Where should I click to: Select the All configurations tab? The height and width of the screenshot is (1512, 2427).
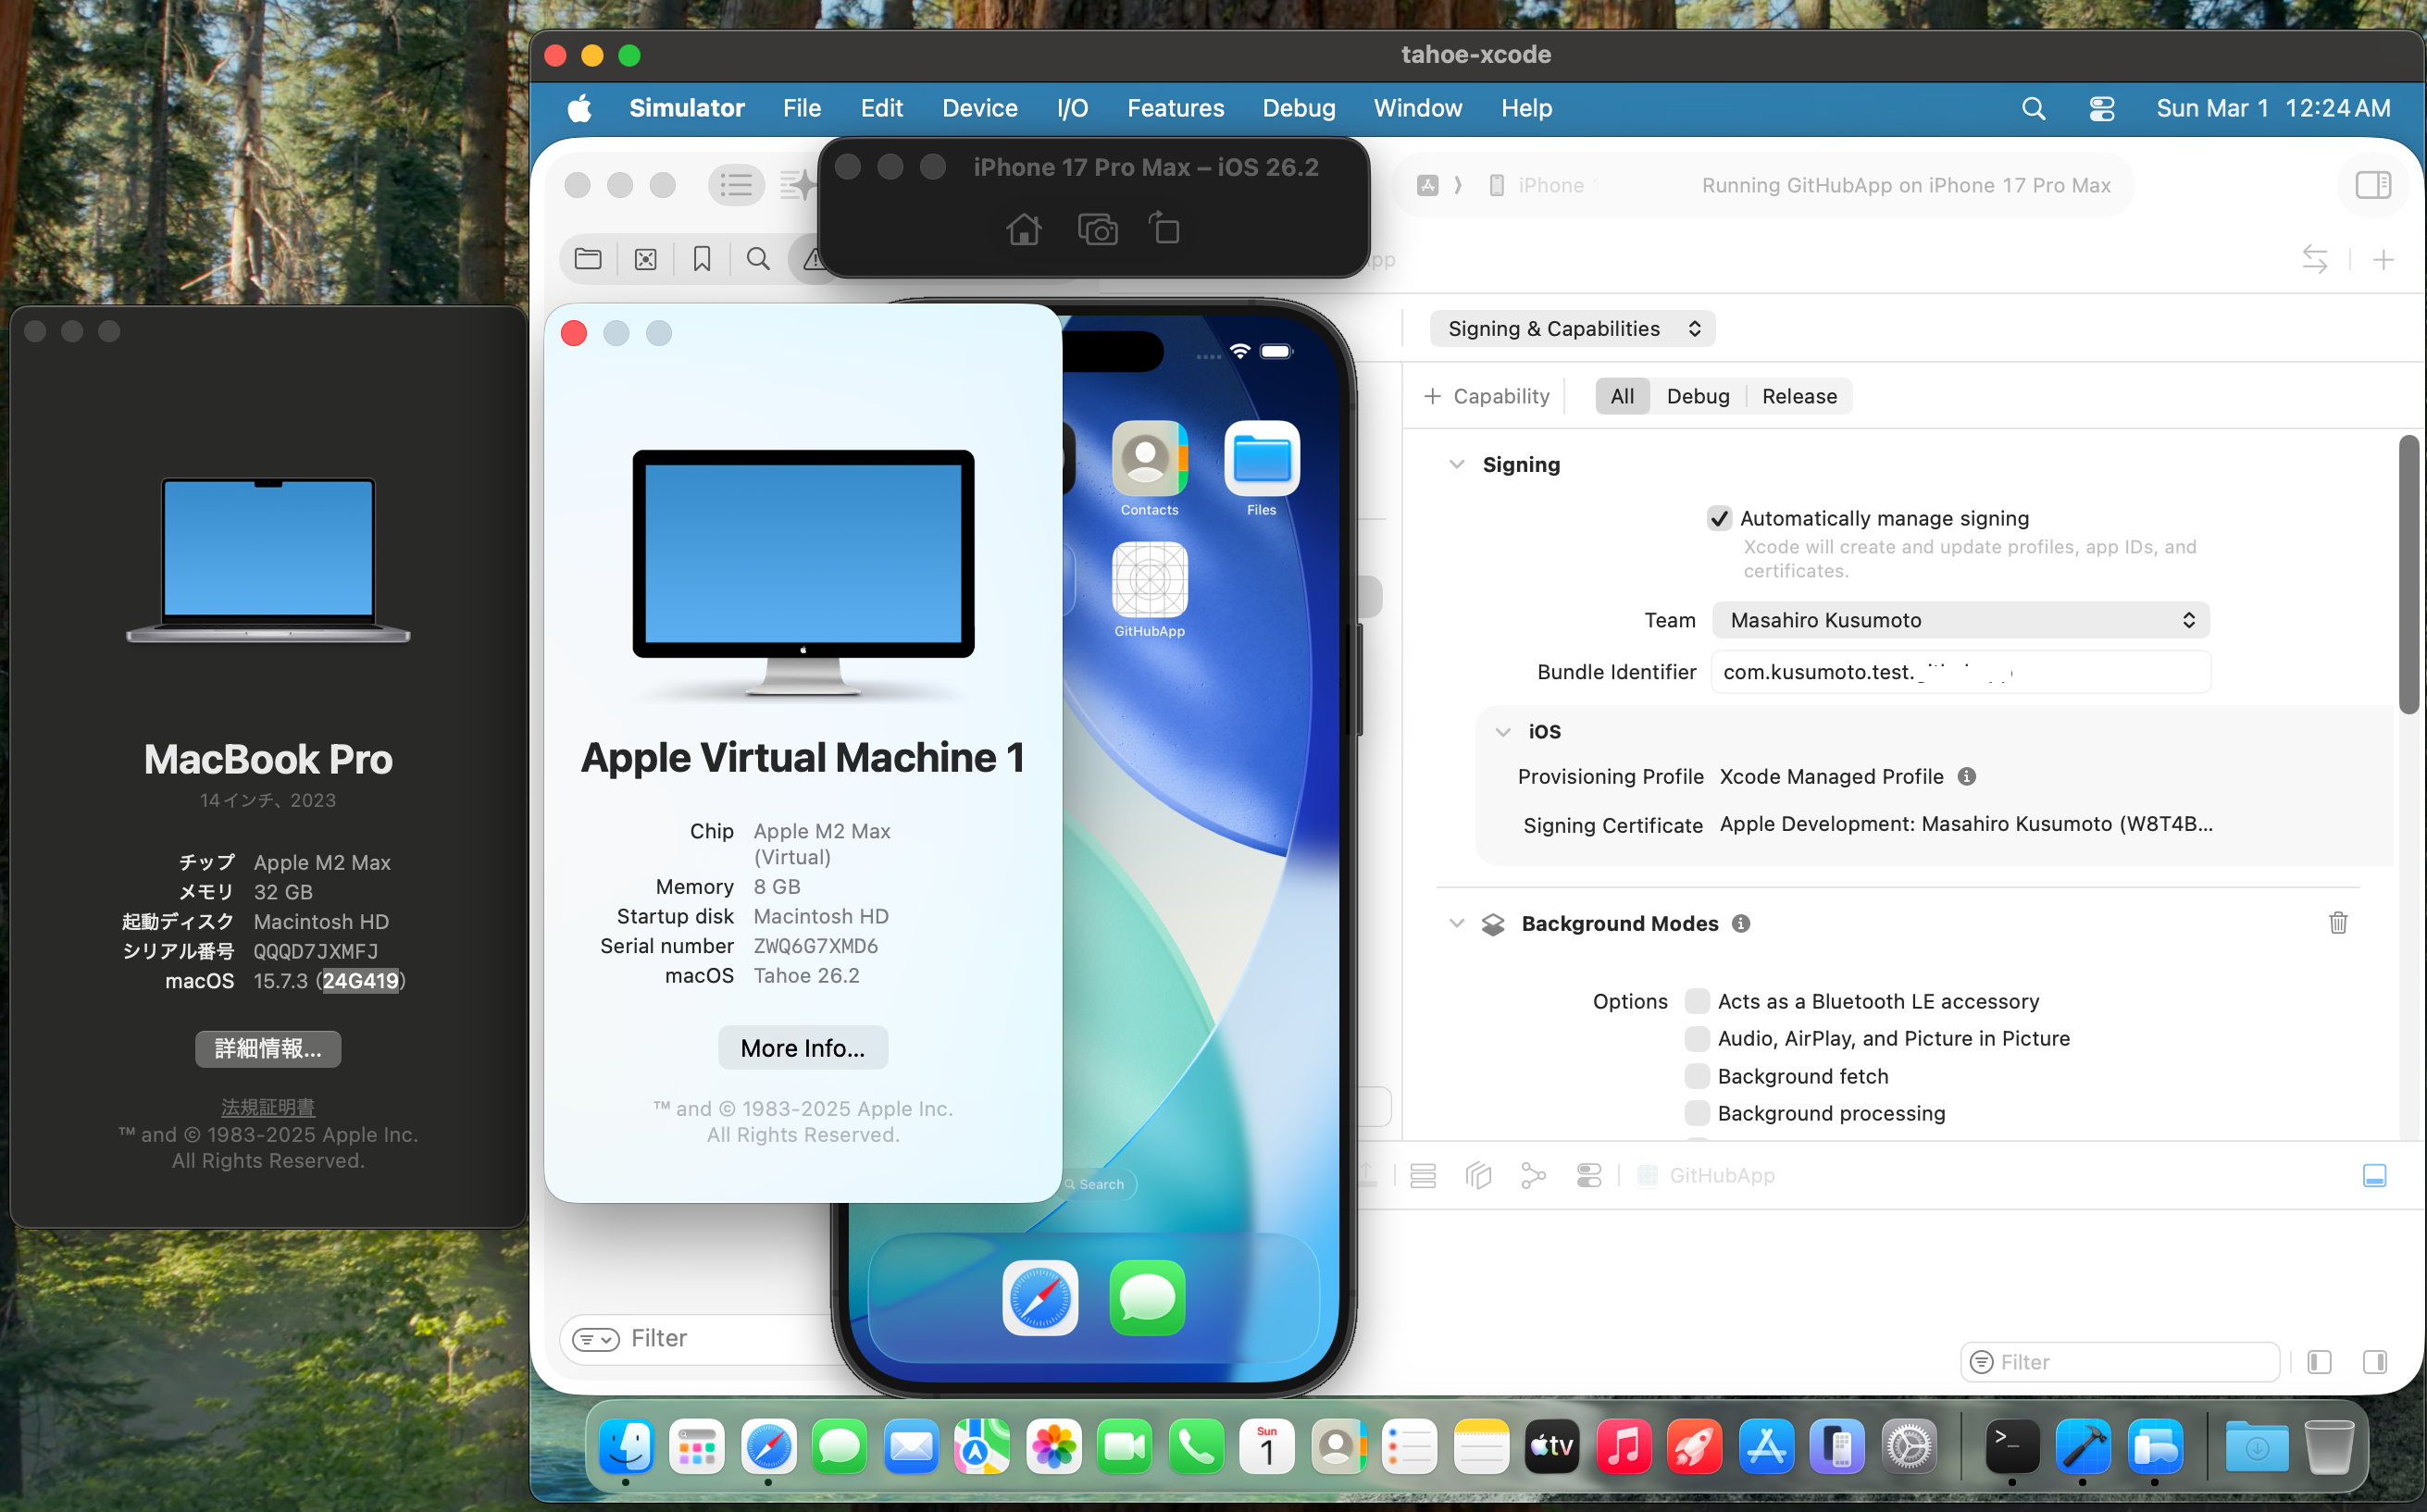[1622, 397]
